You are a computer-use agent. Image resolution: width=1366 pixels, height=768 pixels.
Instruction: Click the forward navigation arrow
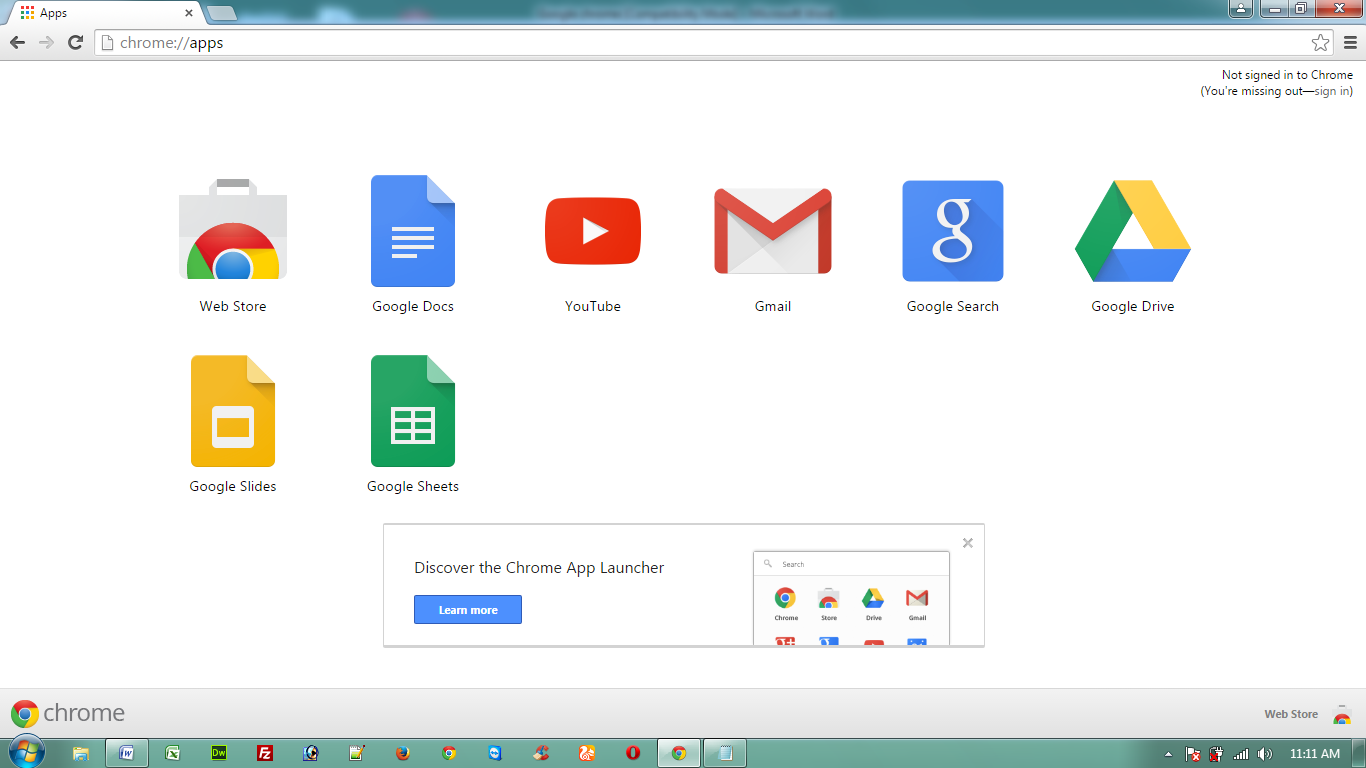46,42
